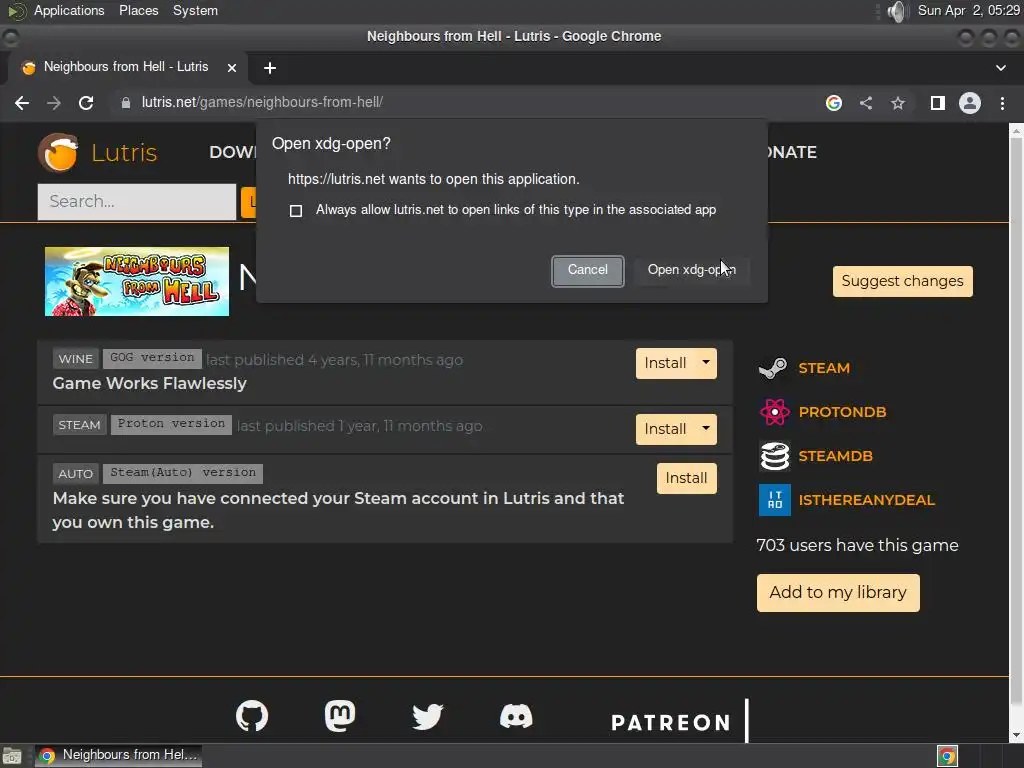The image size is (1024, 768).
Task: Click the AUTO runner badge
Action: (76, 474)
